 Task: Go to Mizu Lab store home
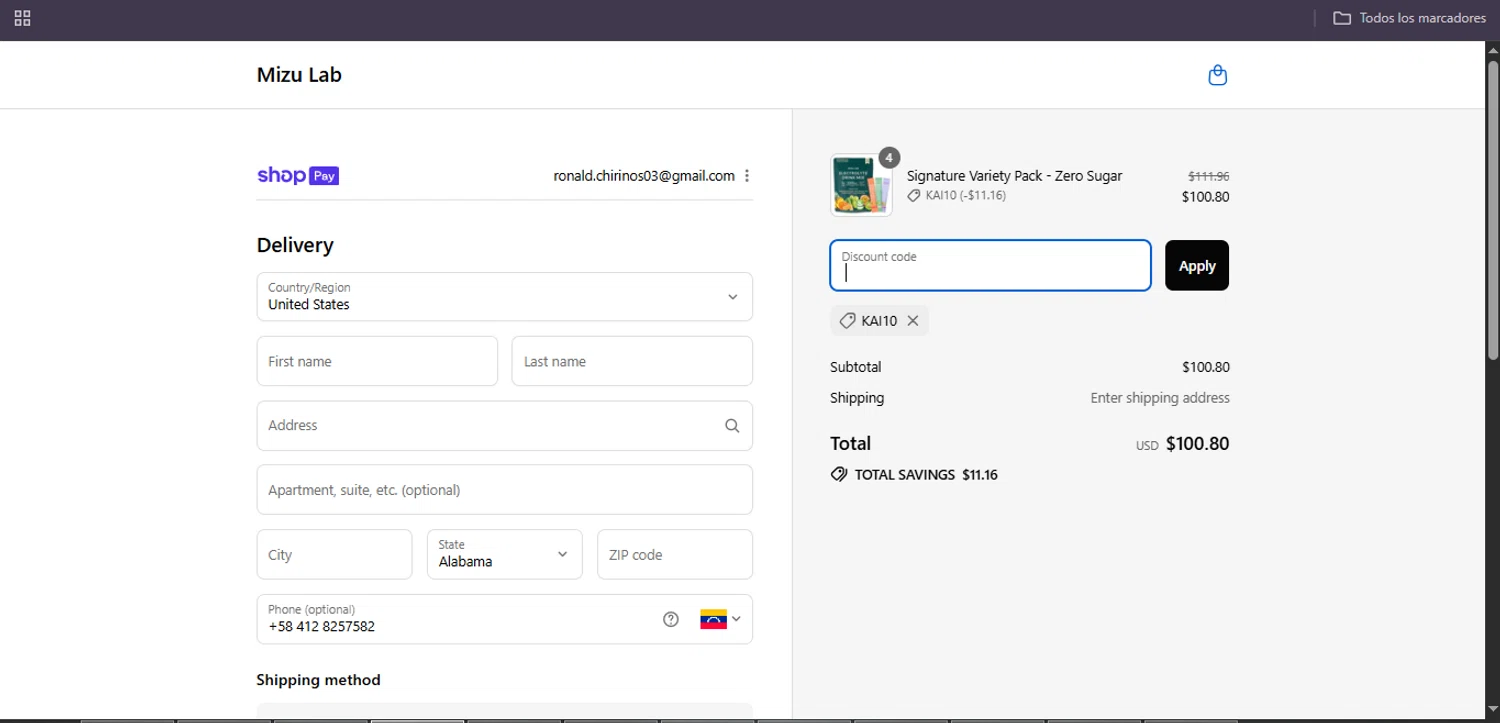pyautogui.click(x=299, y=75)
